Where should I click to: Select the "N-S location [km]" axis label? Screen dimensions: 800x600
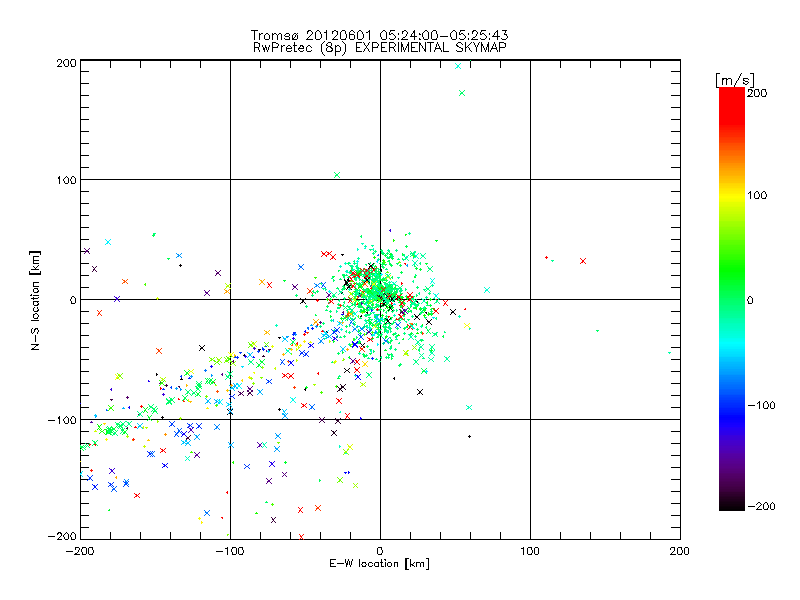tap(35, 301)
